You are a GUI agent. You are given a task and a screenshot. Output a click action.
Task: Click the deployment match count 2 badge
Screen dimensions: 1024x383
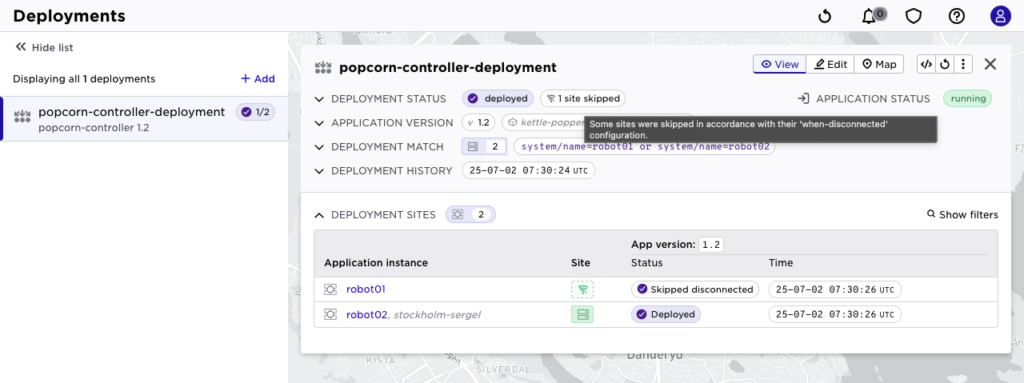[485, 147]
